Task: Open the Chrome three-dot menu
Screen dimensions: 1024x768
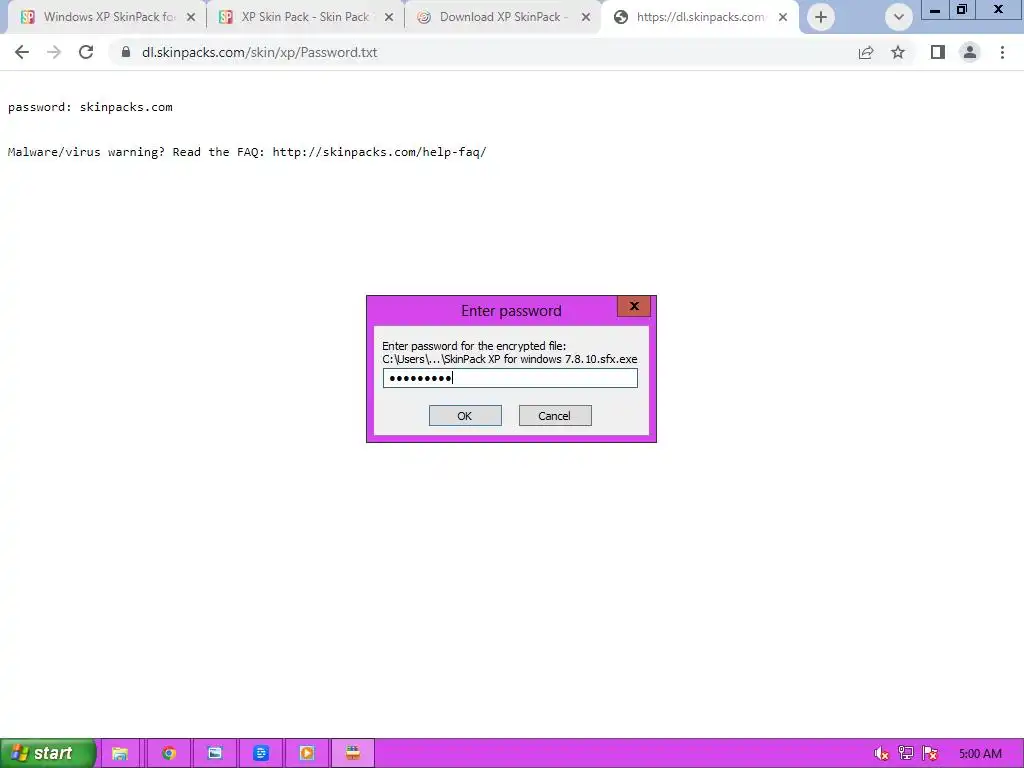Action: [1002, 52]
